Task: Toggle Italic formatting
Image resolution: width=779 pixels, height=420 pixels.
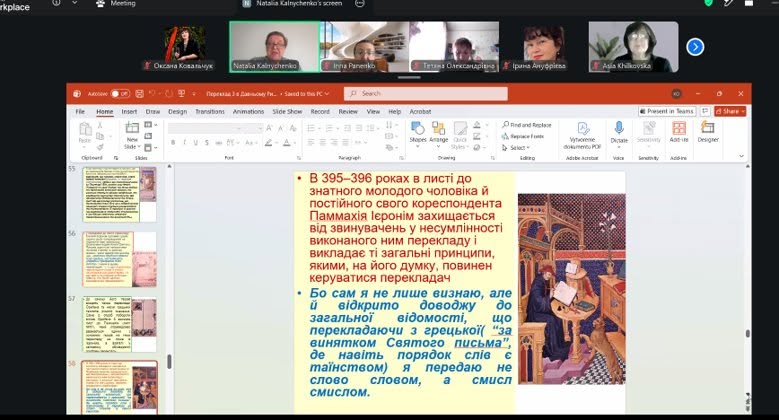Action: (184, 143)
